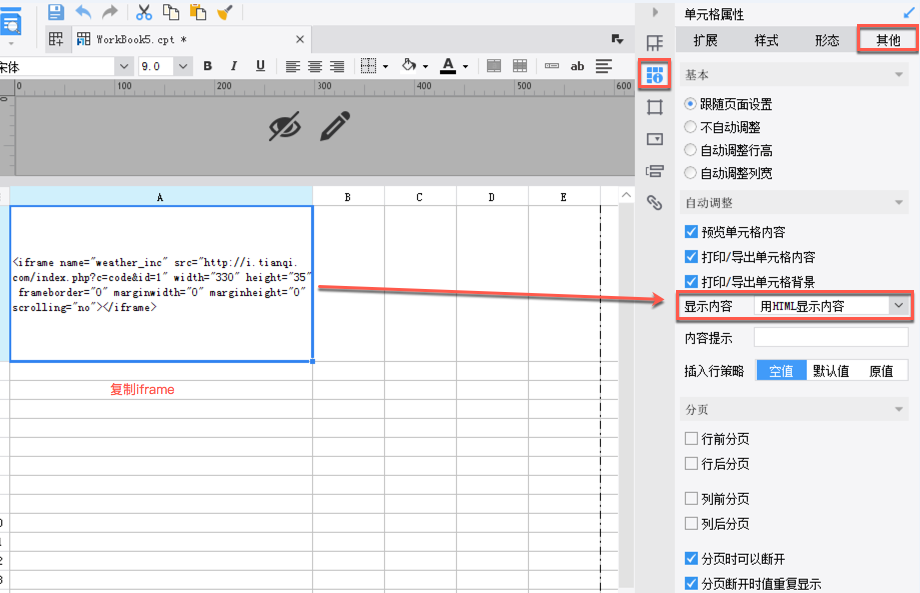This screenshot has width=920, height=593.
Task: Collapse the right panel with triangle arrow
Action: (655, 12)
